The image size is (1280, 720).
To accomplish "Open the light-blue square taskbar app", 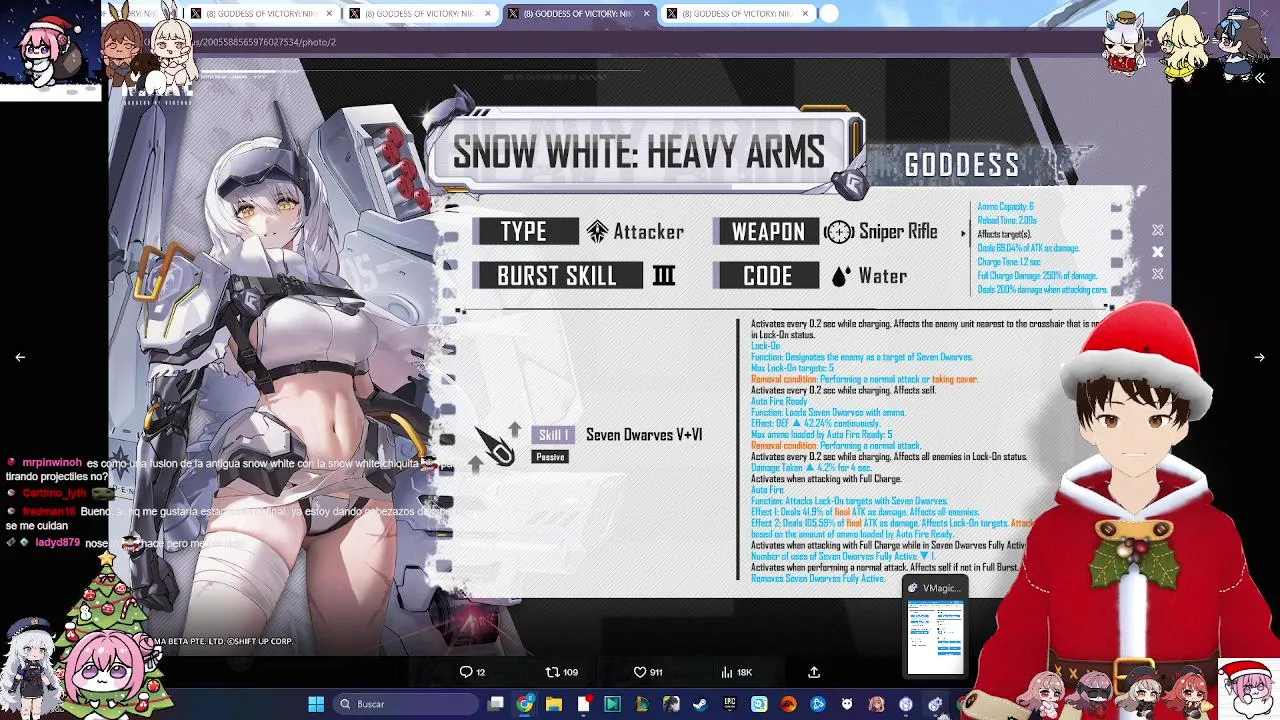I will point(759,704).
